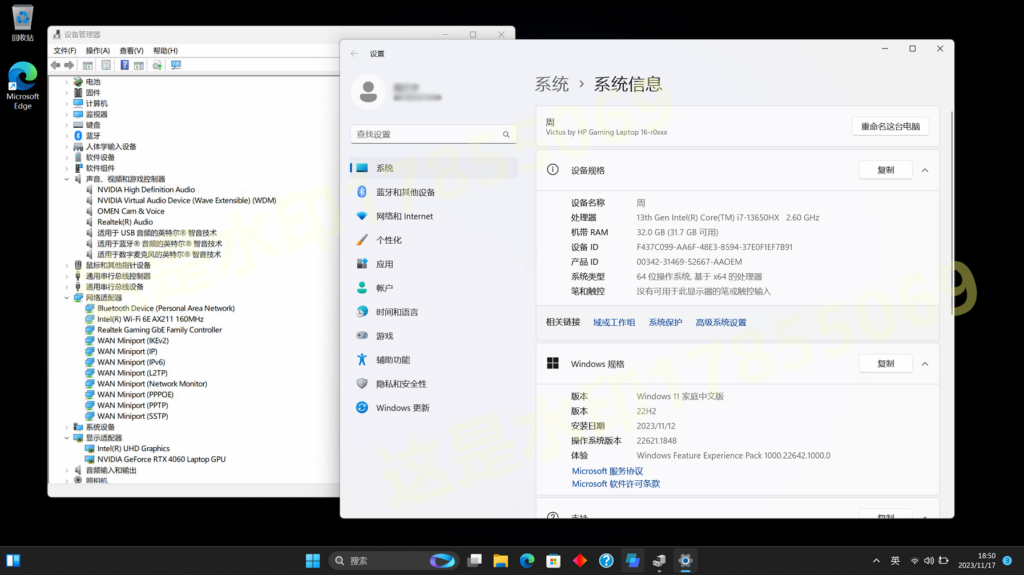1024x575 pixels.
Task: Select Windows 更新 in Settings sidebar
Action: pyautogui.click(x=434, y=408)
